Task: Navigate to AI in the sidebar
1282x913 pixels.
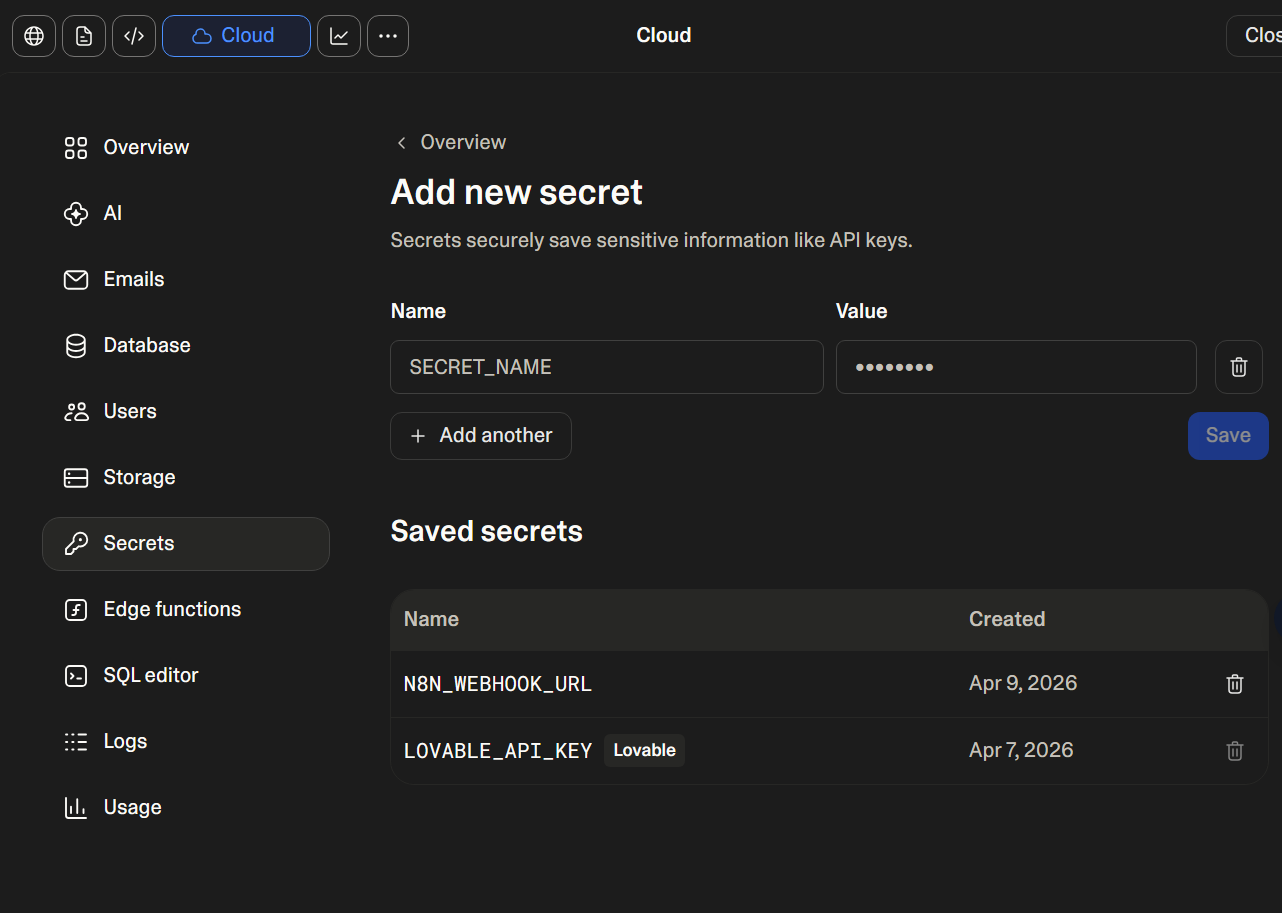Action: 112,214
